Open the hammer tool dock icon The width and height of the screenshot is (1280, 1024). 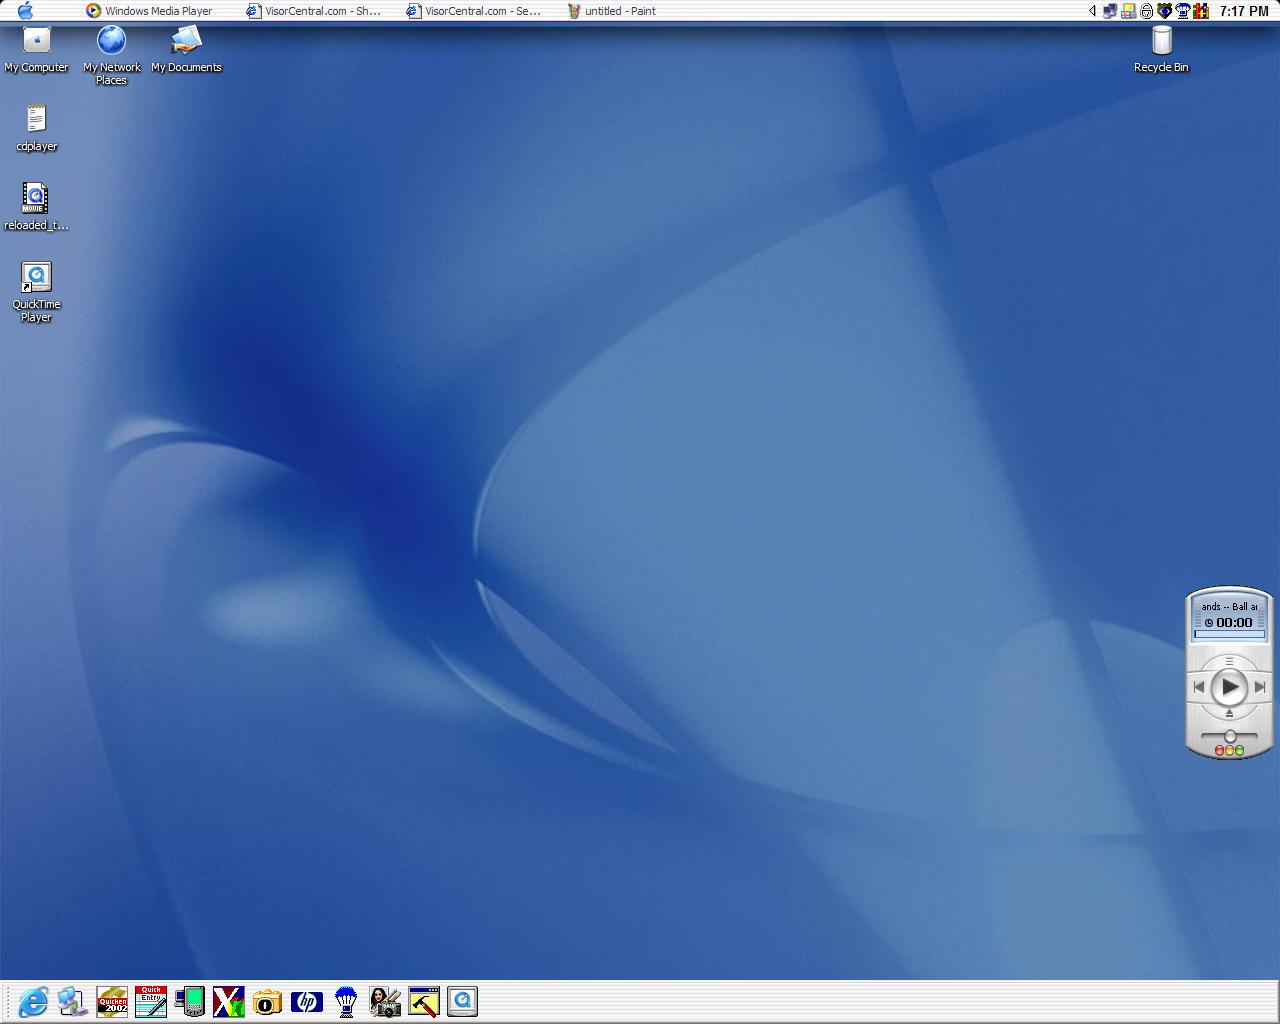424,1001
